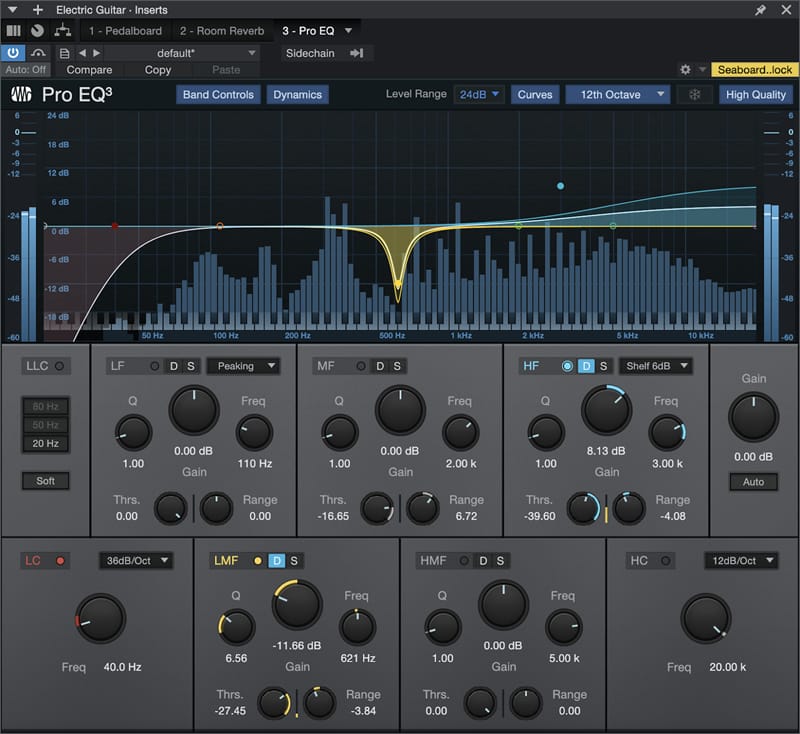The width and height of the screenshot is (800, 734).
Task: Open the LF Peaking filter type dropdown
Action: click(243, 366)
